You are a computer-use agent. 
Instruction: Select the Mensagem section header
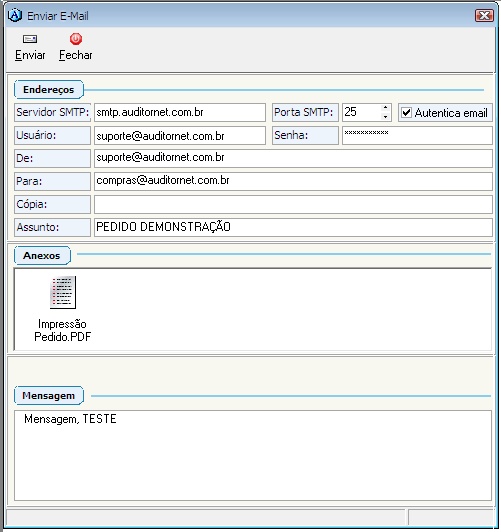(49, 396)
